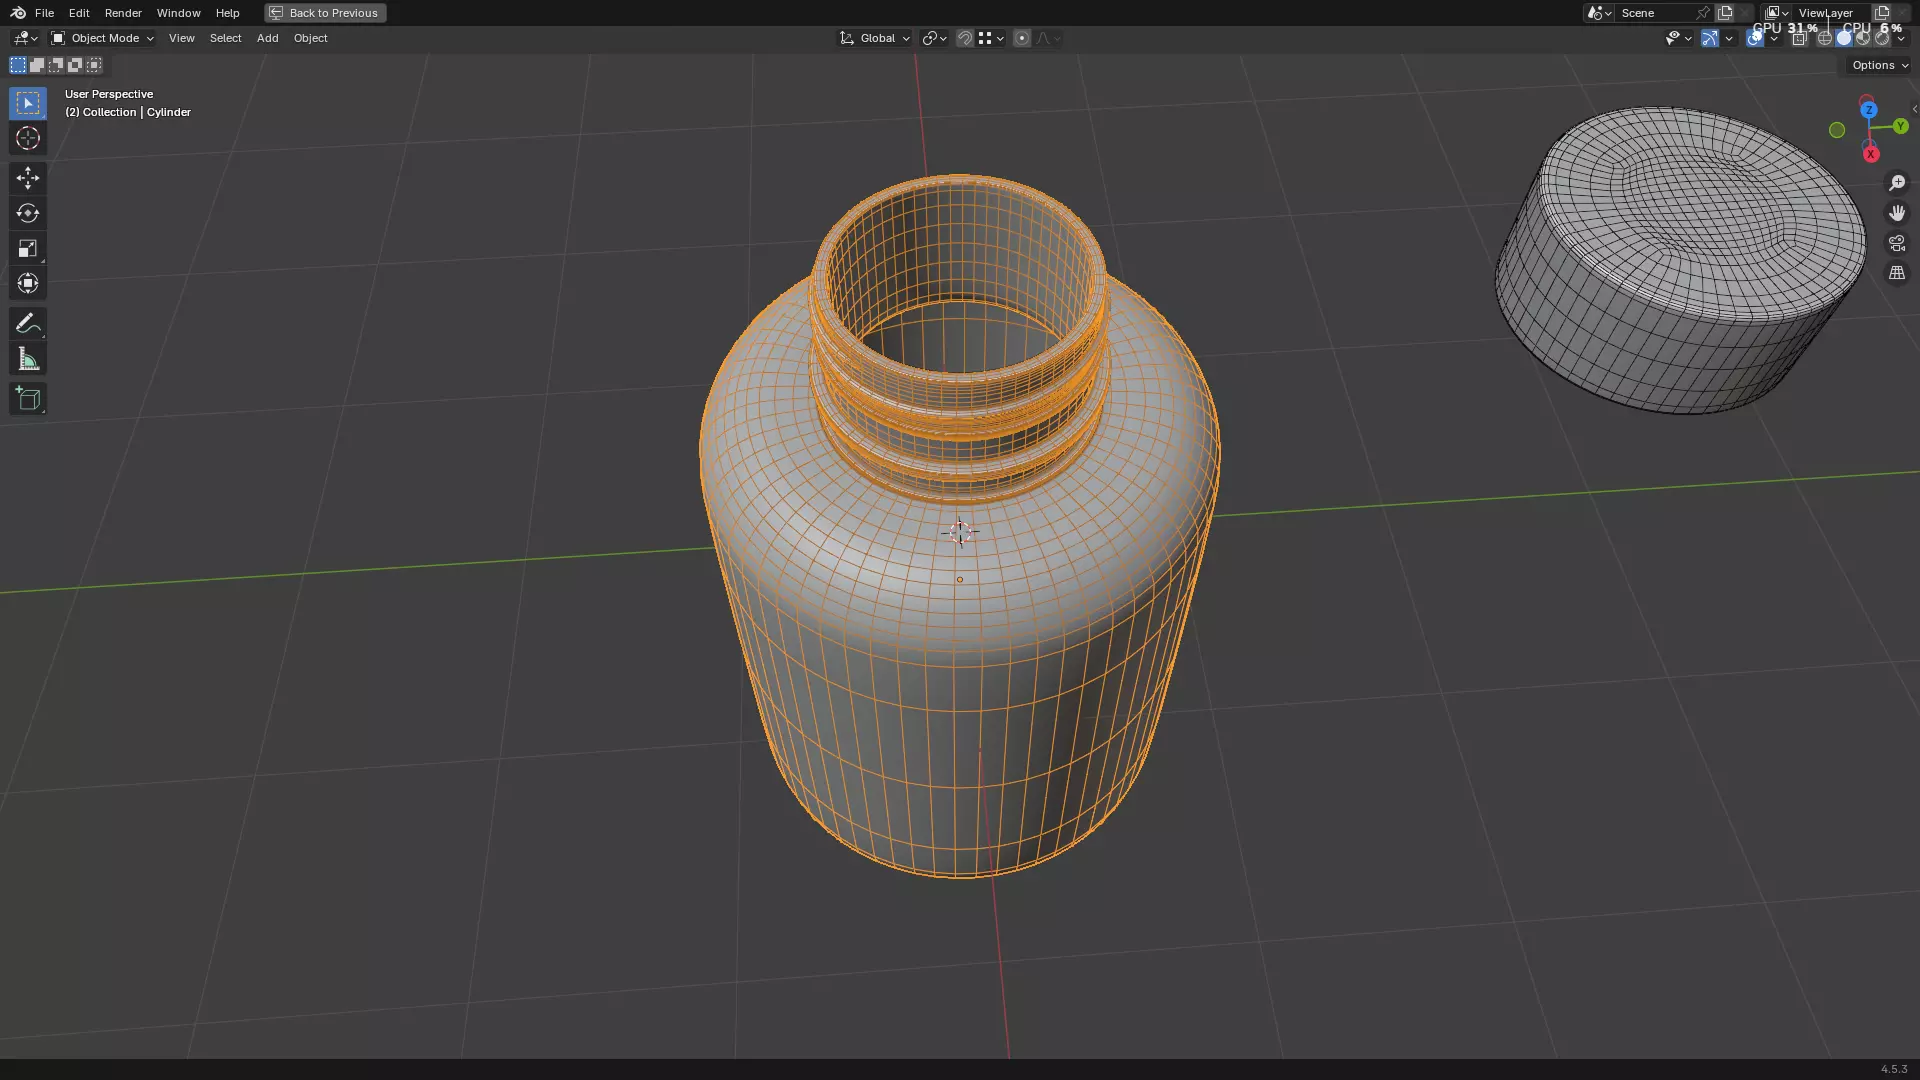Click the red X axis gizmo
This screenshot has width=1920, height=1080.
coord(1871,154)
